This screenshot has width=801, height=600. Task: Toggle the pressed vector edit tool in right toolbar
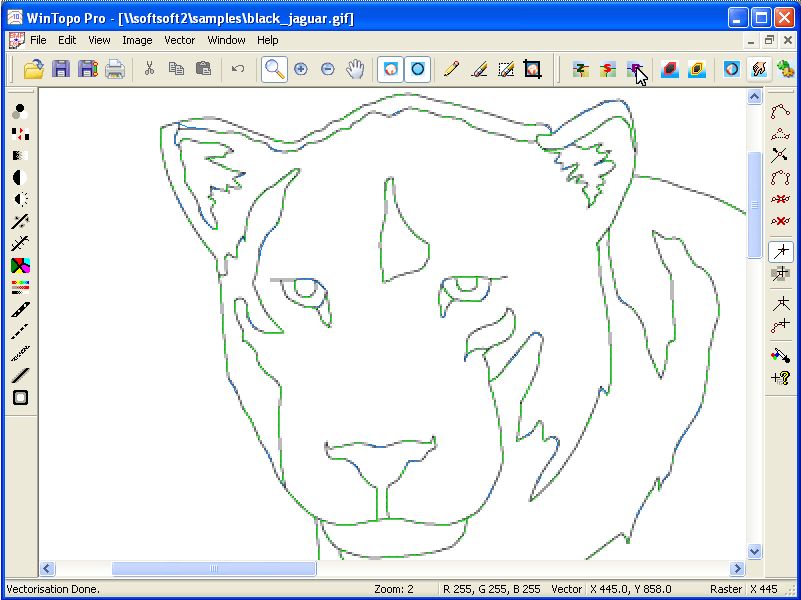[780, 251]
